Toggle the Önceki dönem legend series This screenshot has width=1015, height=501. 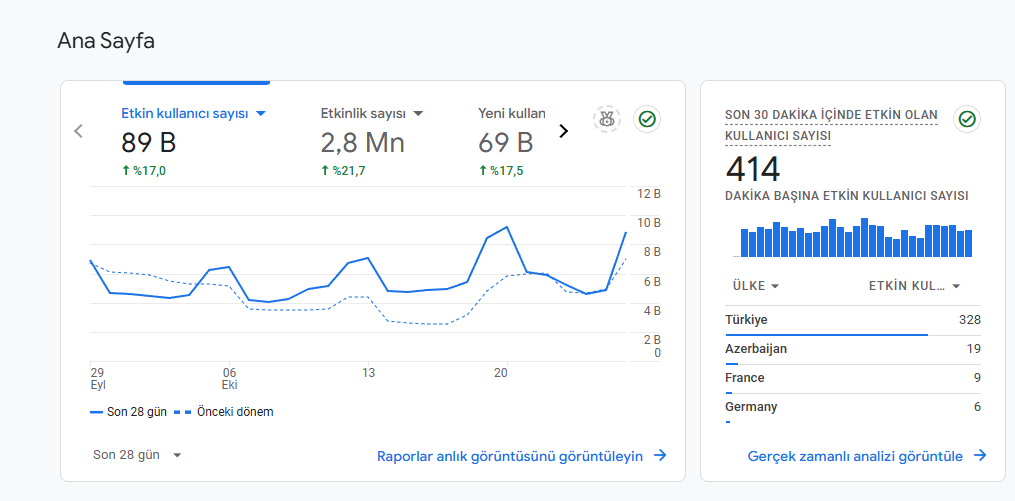point(224,412)
